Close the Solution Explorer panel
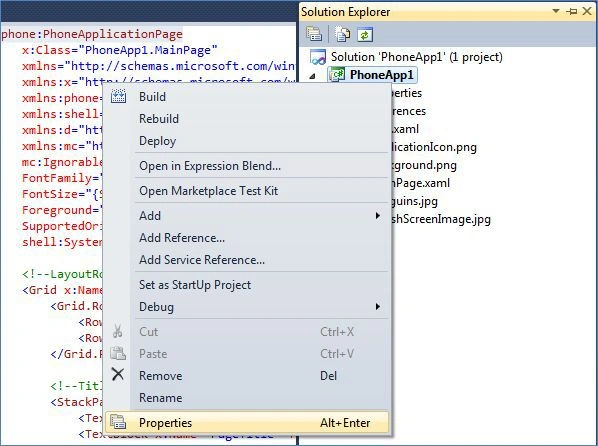 pyautogui.click(x=587, y=11)
